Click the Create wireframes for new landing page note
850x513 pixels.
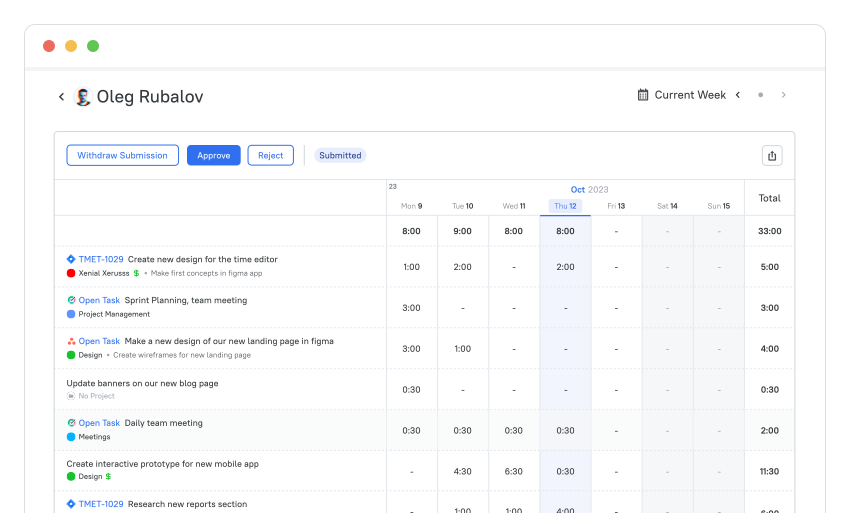(182, 355)
